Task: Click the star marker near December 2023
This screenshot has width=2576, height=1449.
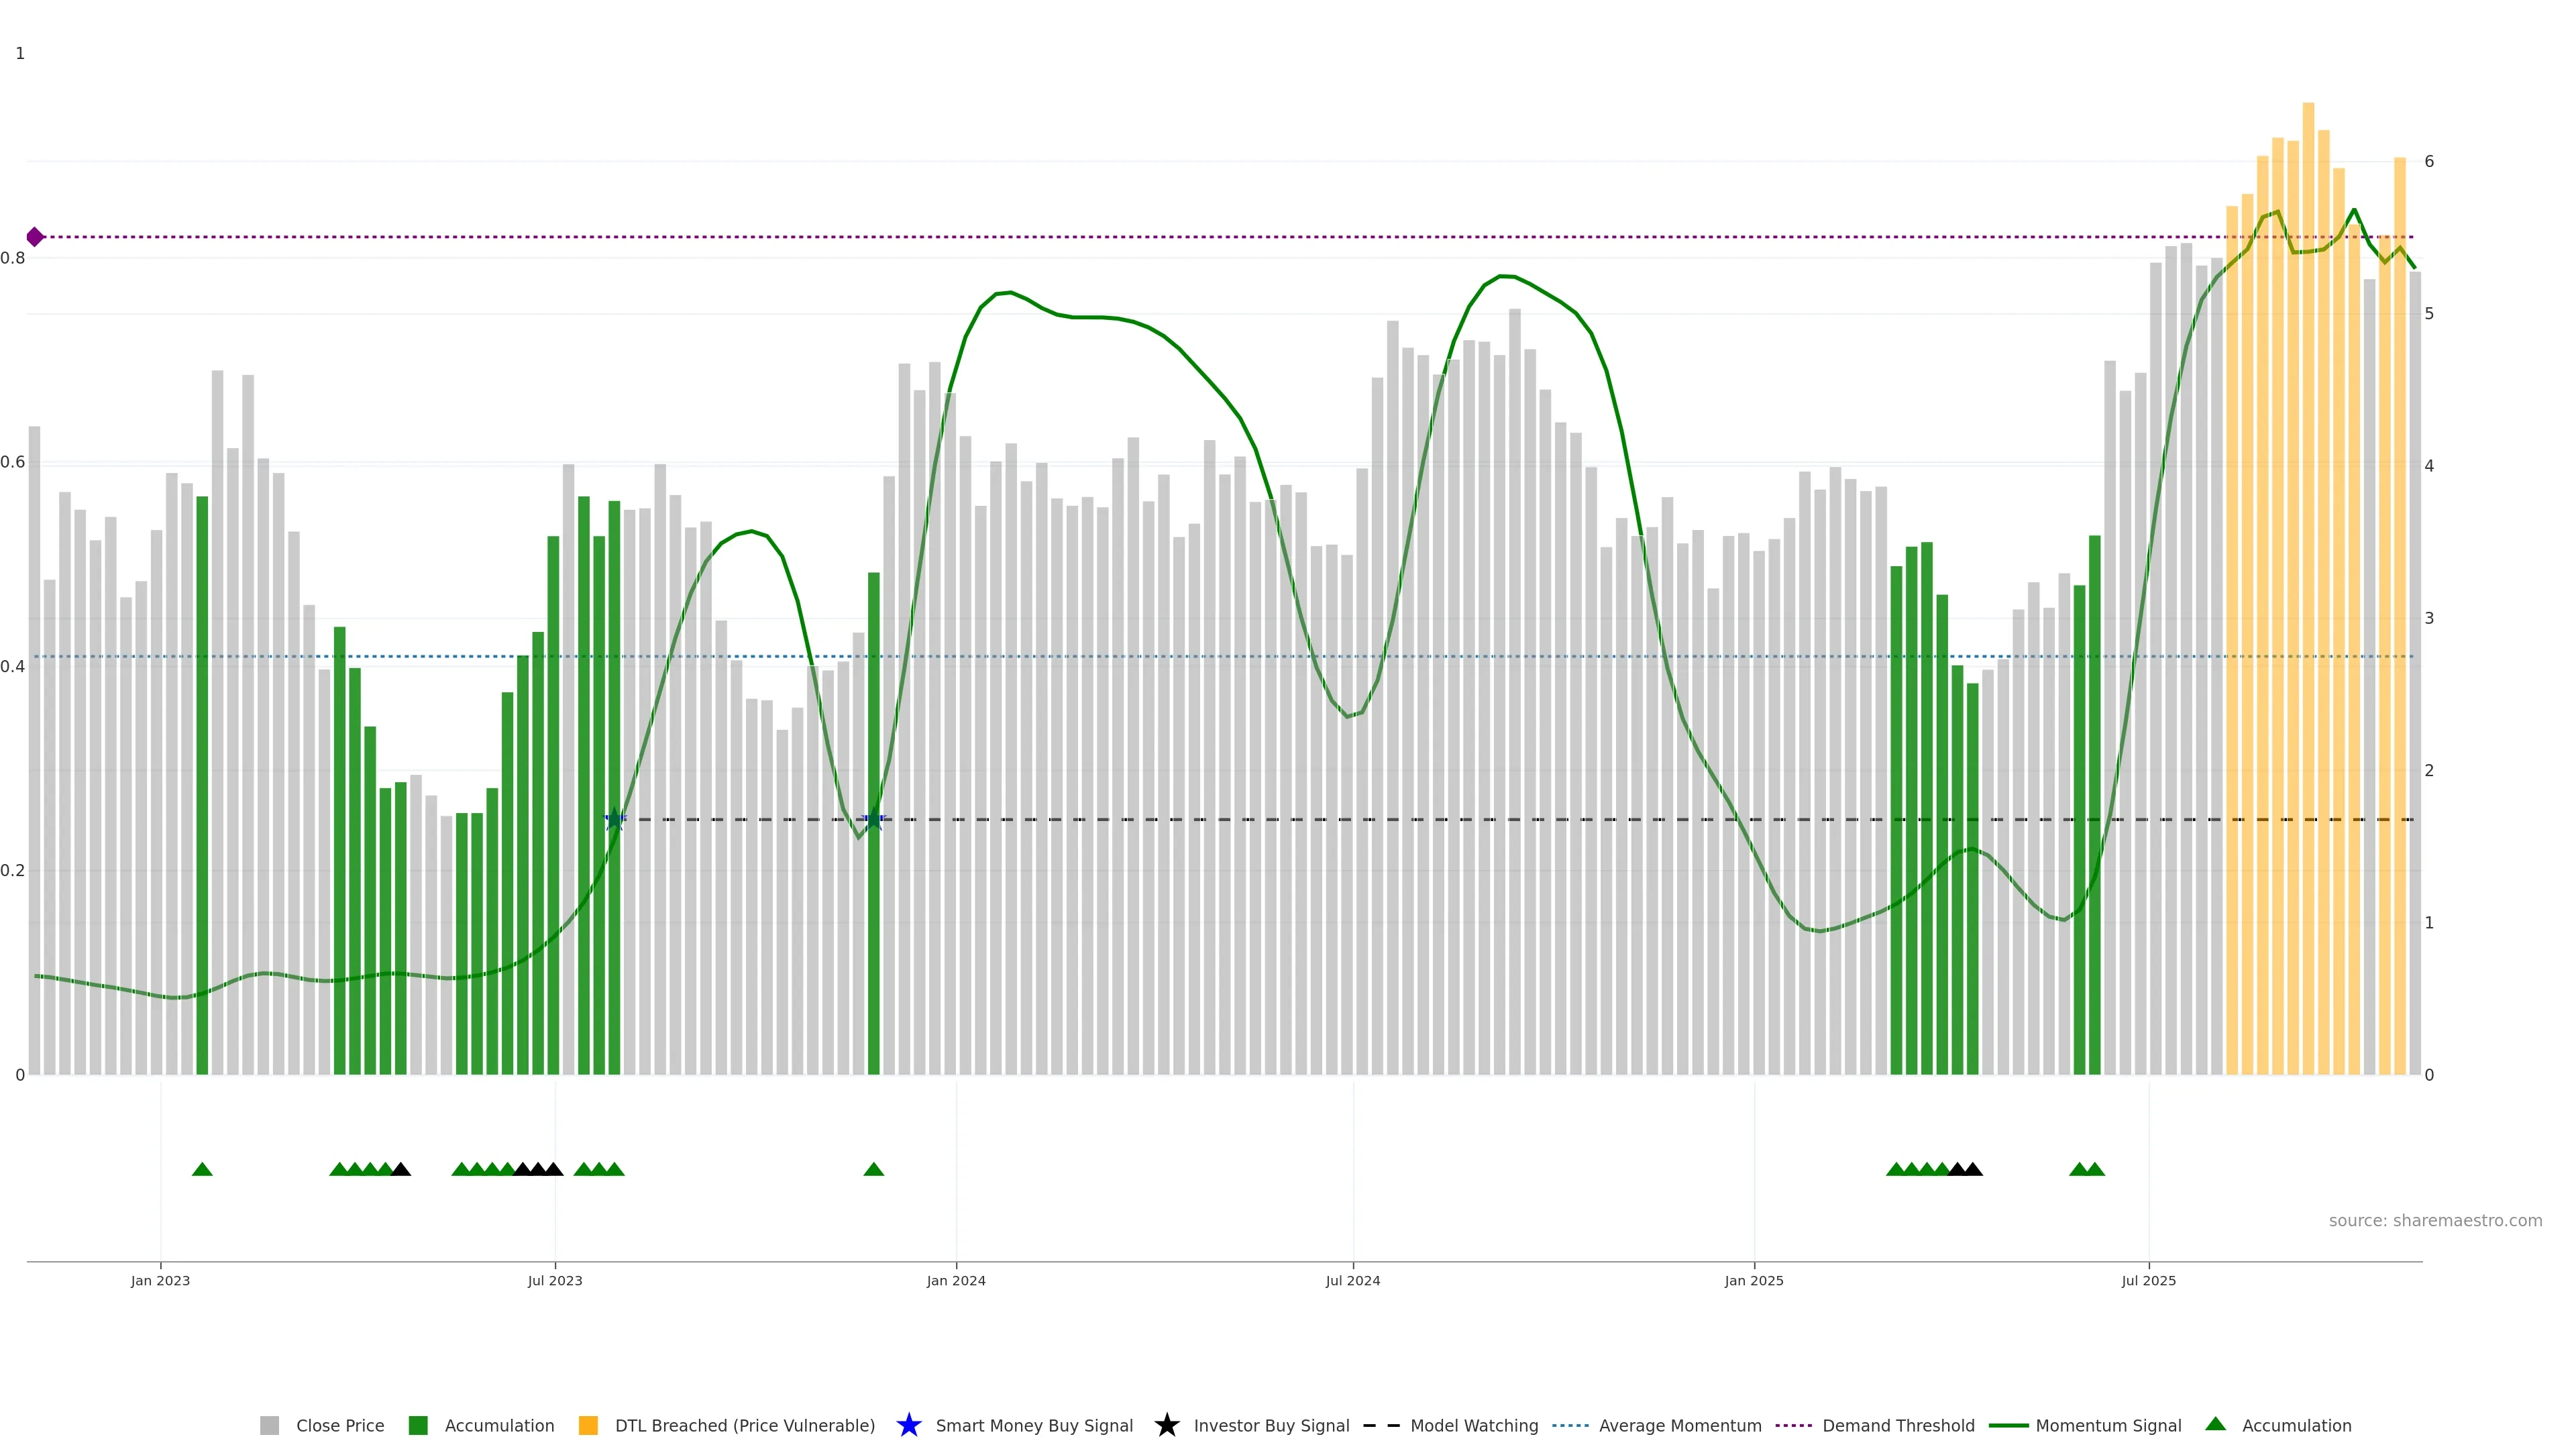Action: coord(873,820)
